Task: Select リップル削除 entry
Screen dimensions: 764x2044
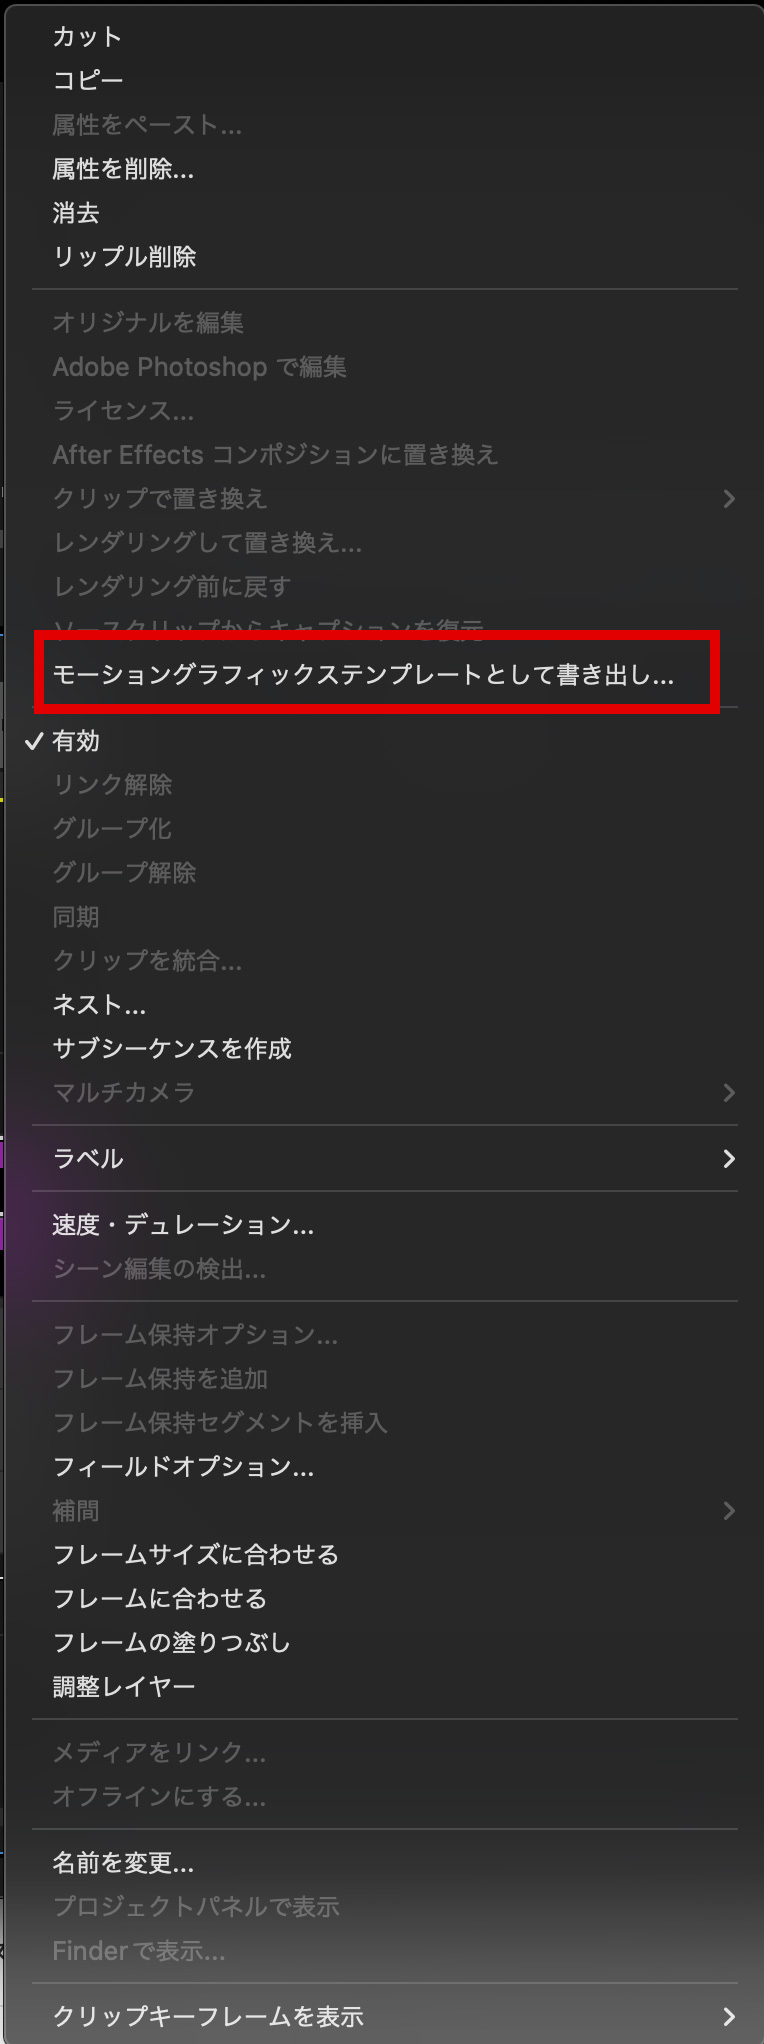Action: 124,257
